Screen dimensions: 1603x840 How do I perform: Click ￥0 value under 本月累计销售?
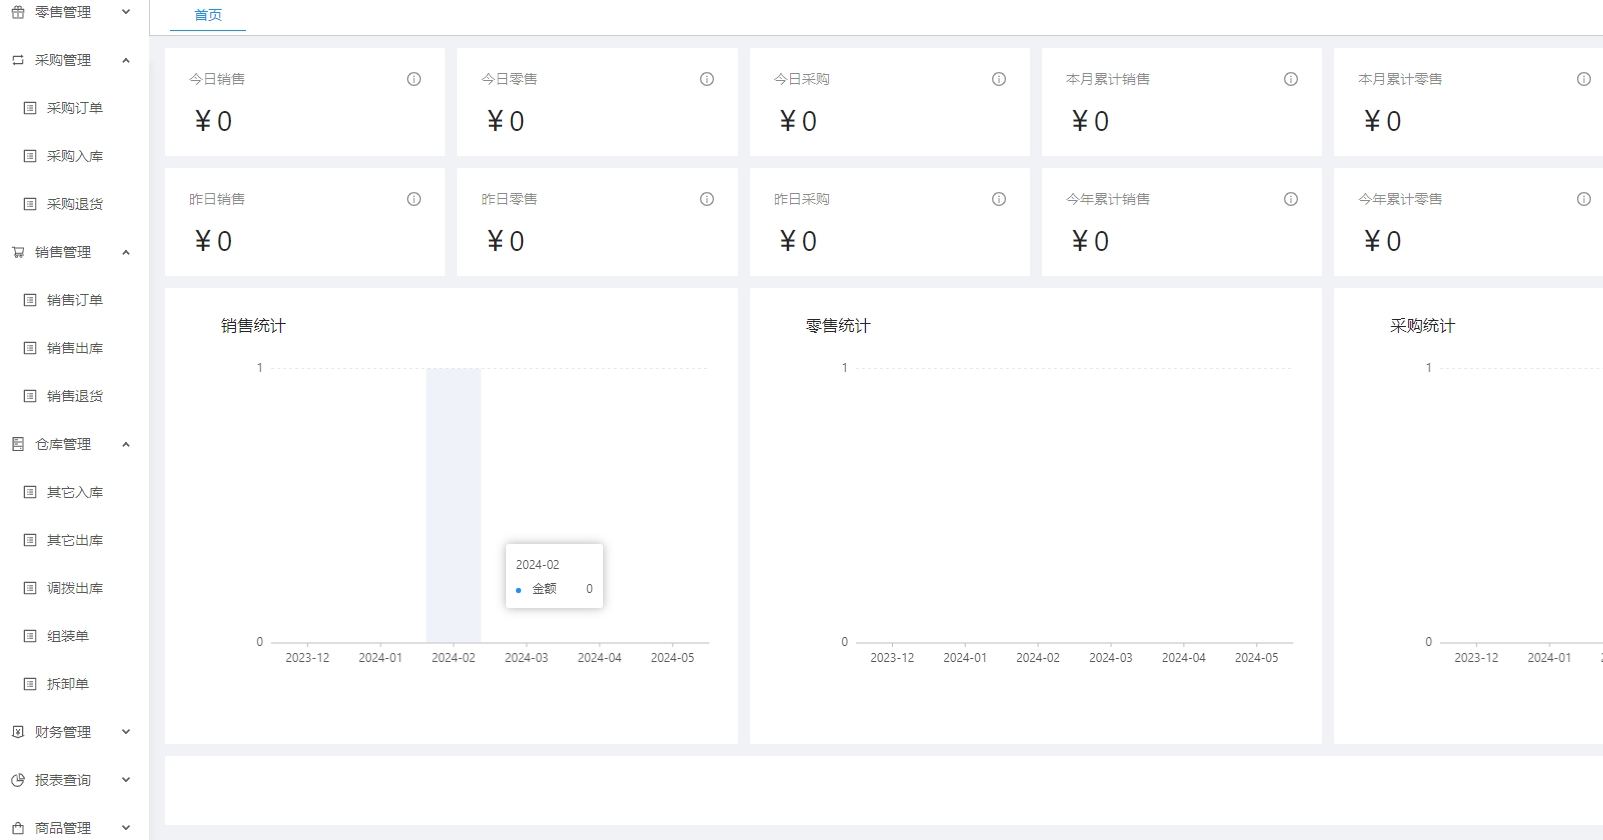1090,121
